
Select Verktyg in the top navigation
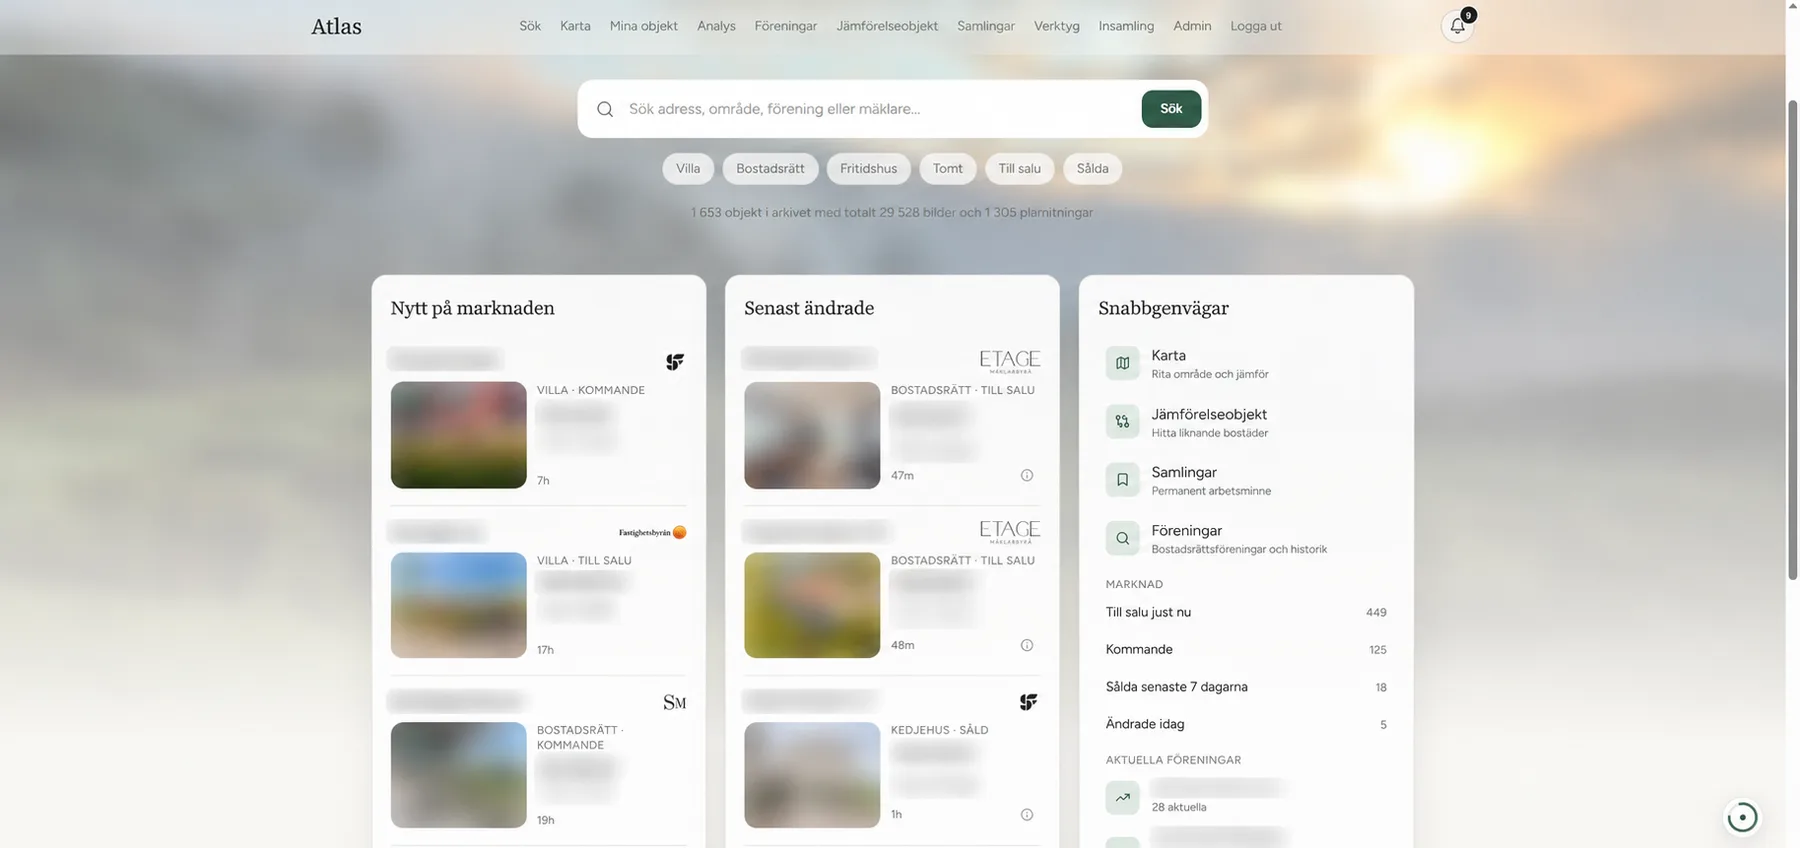point(1057,26)
